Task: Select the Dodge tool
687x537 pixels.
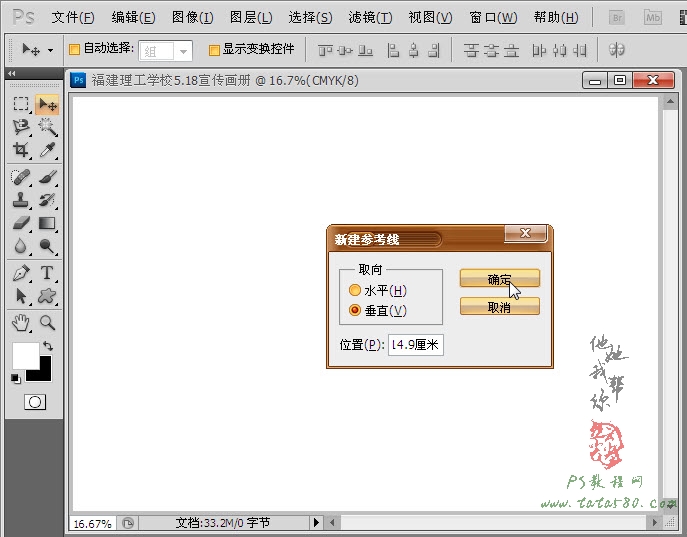Action: (x=47, y=246)
